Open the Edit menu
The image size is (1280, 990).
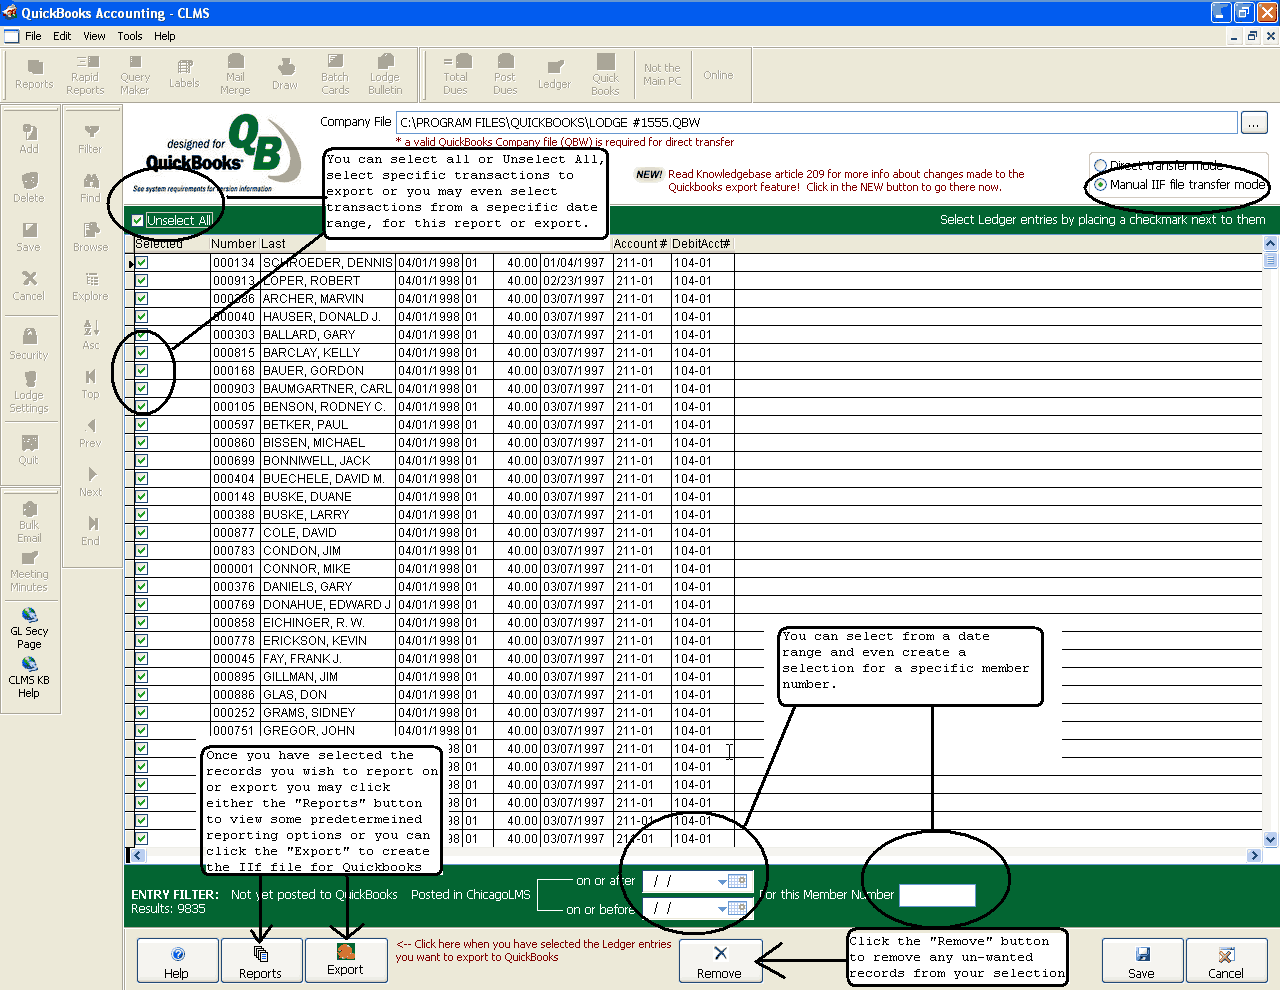tap(62, 36)
